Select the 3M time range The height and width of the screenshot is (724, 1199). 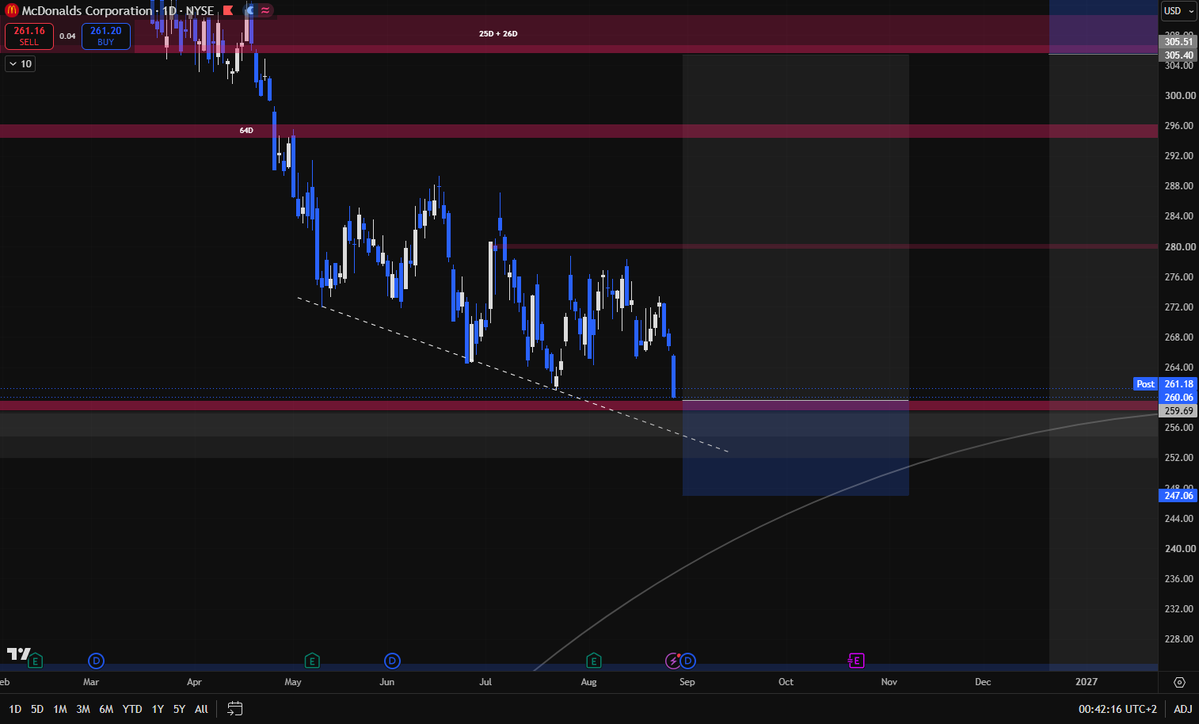pyautogui.click(x=83, y=709)
